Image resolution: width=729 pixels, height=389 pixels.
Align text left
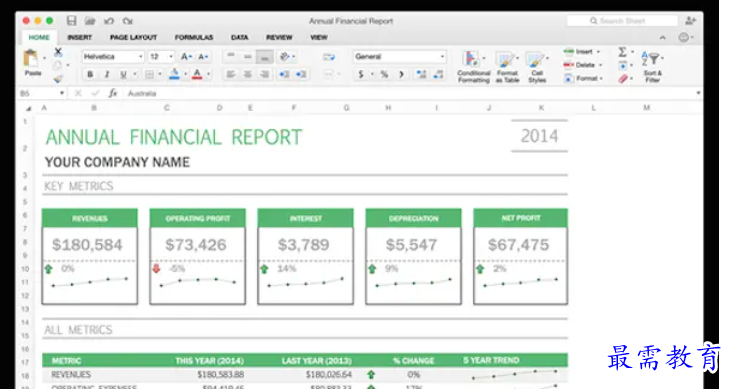pyautogui.click(x=231, y=74)
